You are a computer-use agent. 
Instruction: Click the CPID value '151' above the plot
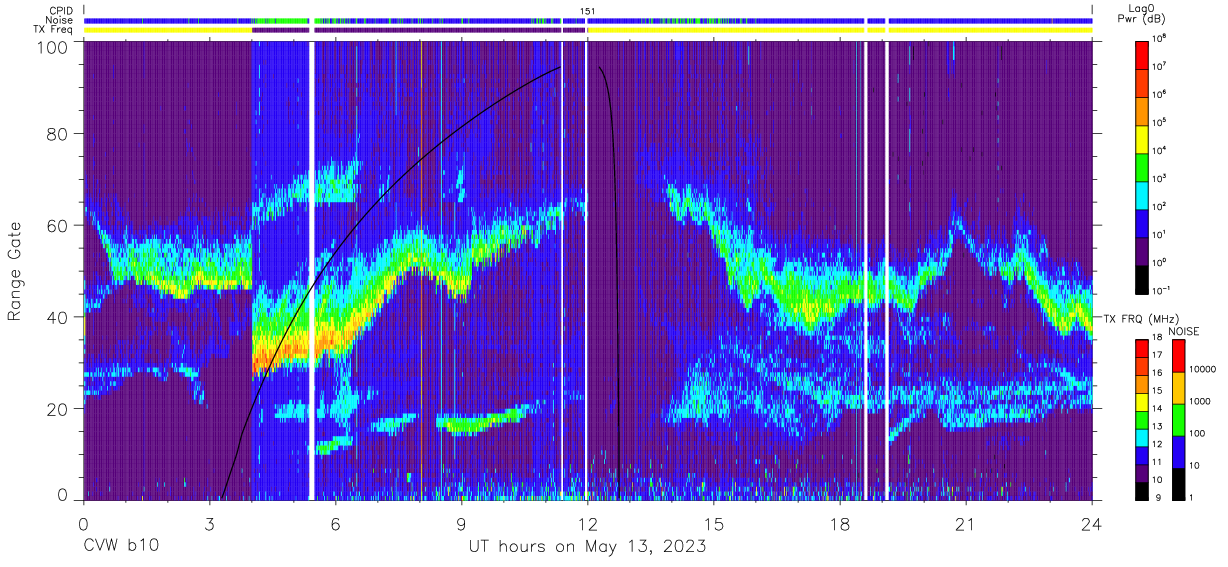pyautogui.click(x=588, y=10)
